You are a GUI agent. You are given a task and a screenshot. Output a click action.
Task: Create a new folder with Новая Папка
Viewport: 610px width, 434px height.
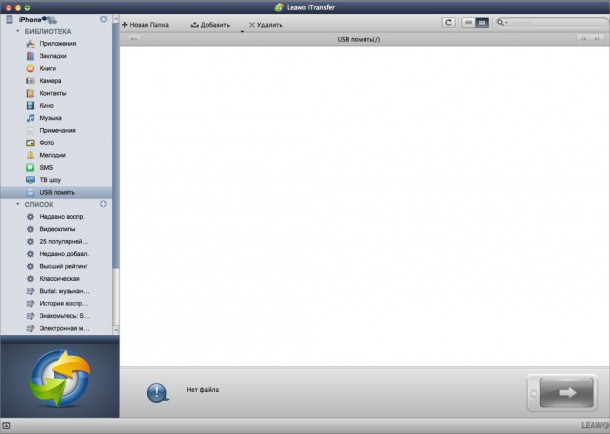click(x=145, y=25)
